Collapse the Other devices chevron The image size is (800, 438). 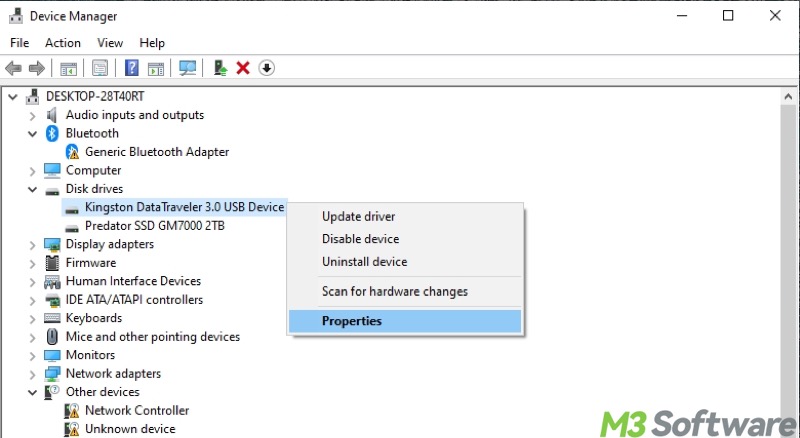pyautogui.click(x=32, y=393)
